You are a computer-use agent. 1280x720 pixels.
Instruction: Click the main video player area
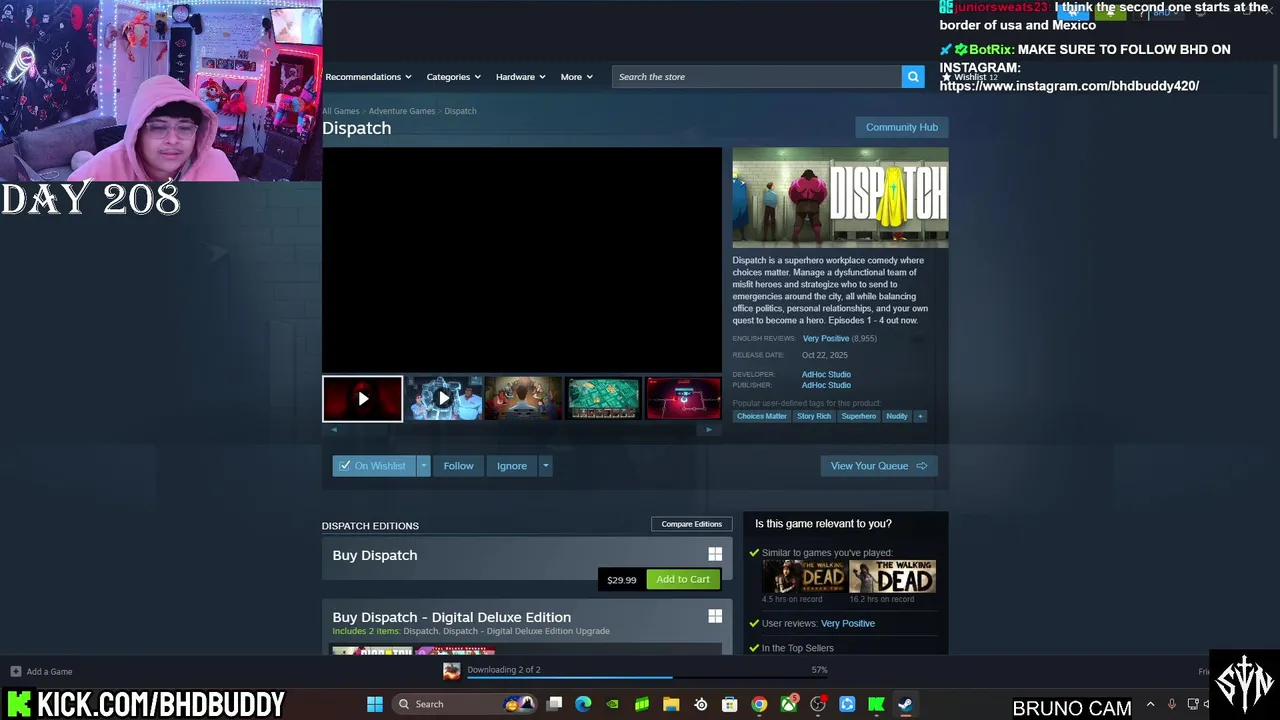pyautogui.click(x=522, y=260)
